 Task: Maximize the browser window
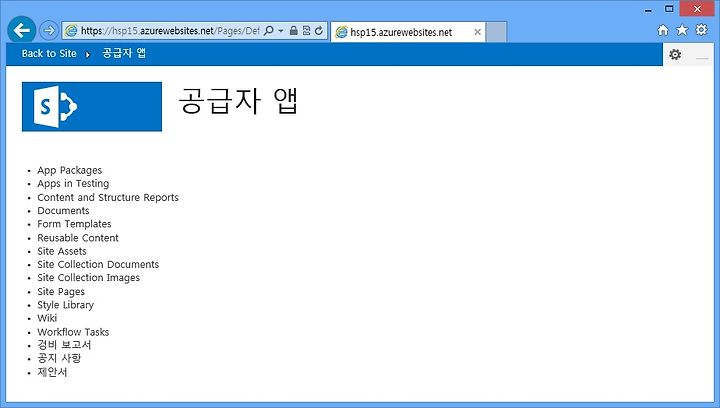(669, 9)
